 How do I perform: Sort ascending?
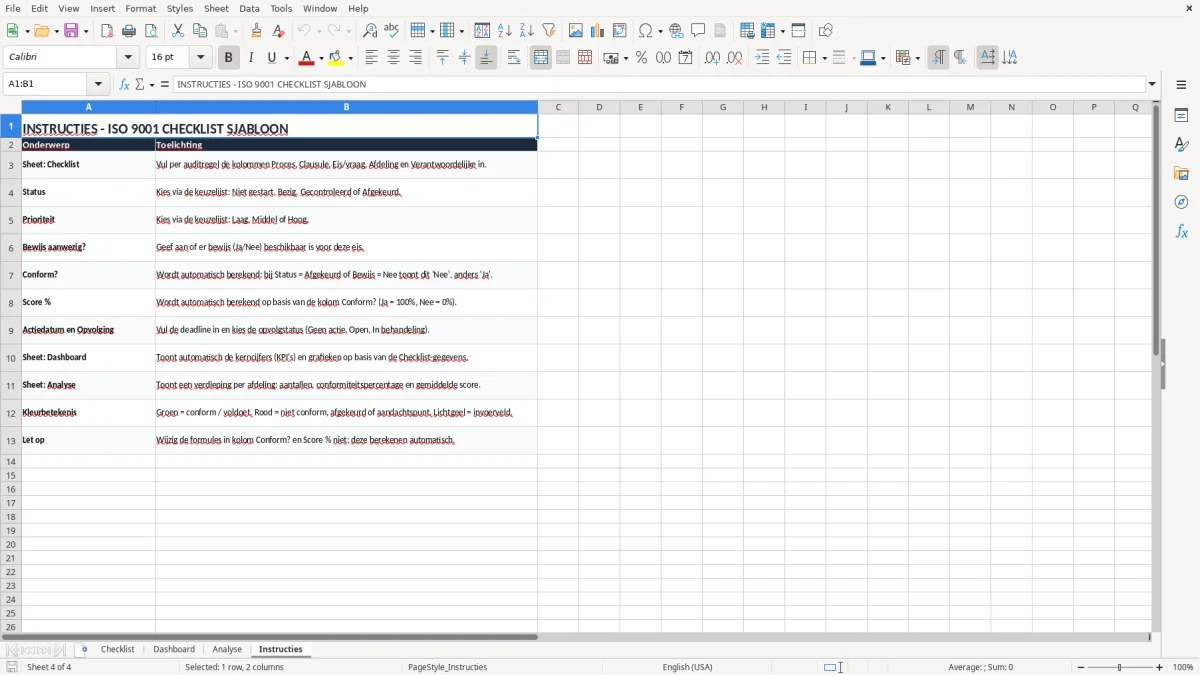coord(505,31)
